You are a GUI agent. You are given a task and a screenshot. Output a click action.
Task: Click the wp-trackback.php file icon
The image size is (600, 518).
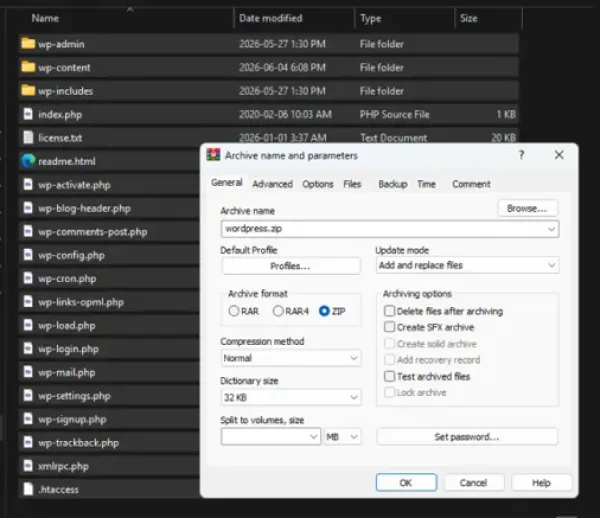tap(28, 442)
